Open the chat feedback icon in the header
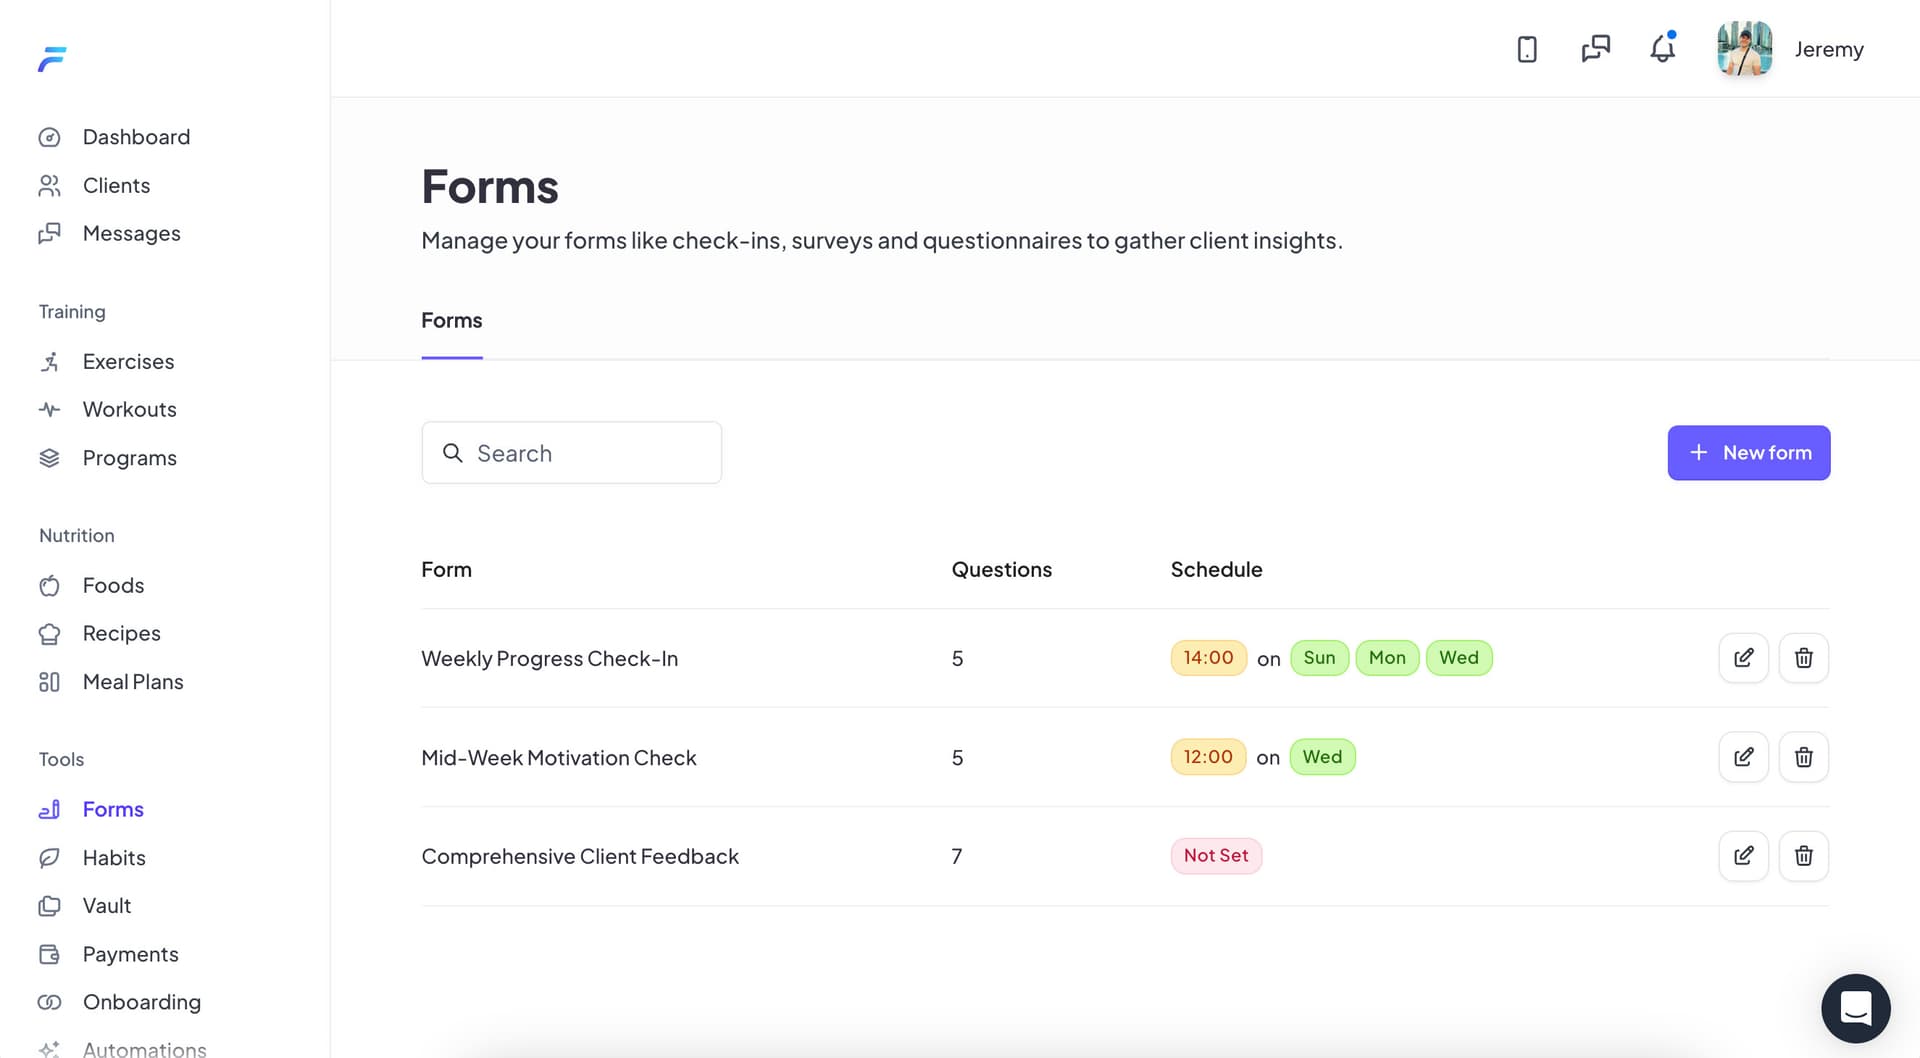Image resolution: width=1920 pixels, height=1058 pixels. (1594, 48)
